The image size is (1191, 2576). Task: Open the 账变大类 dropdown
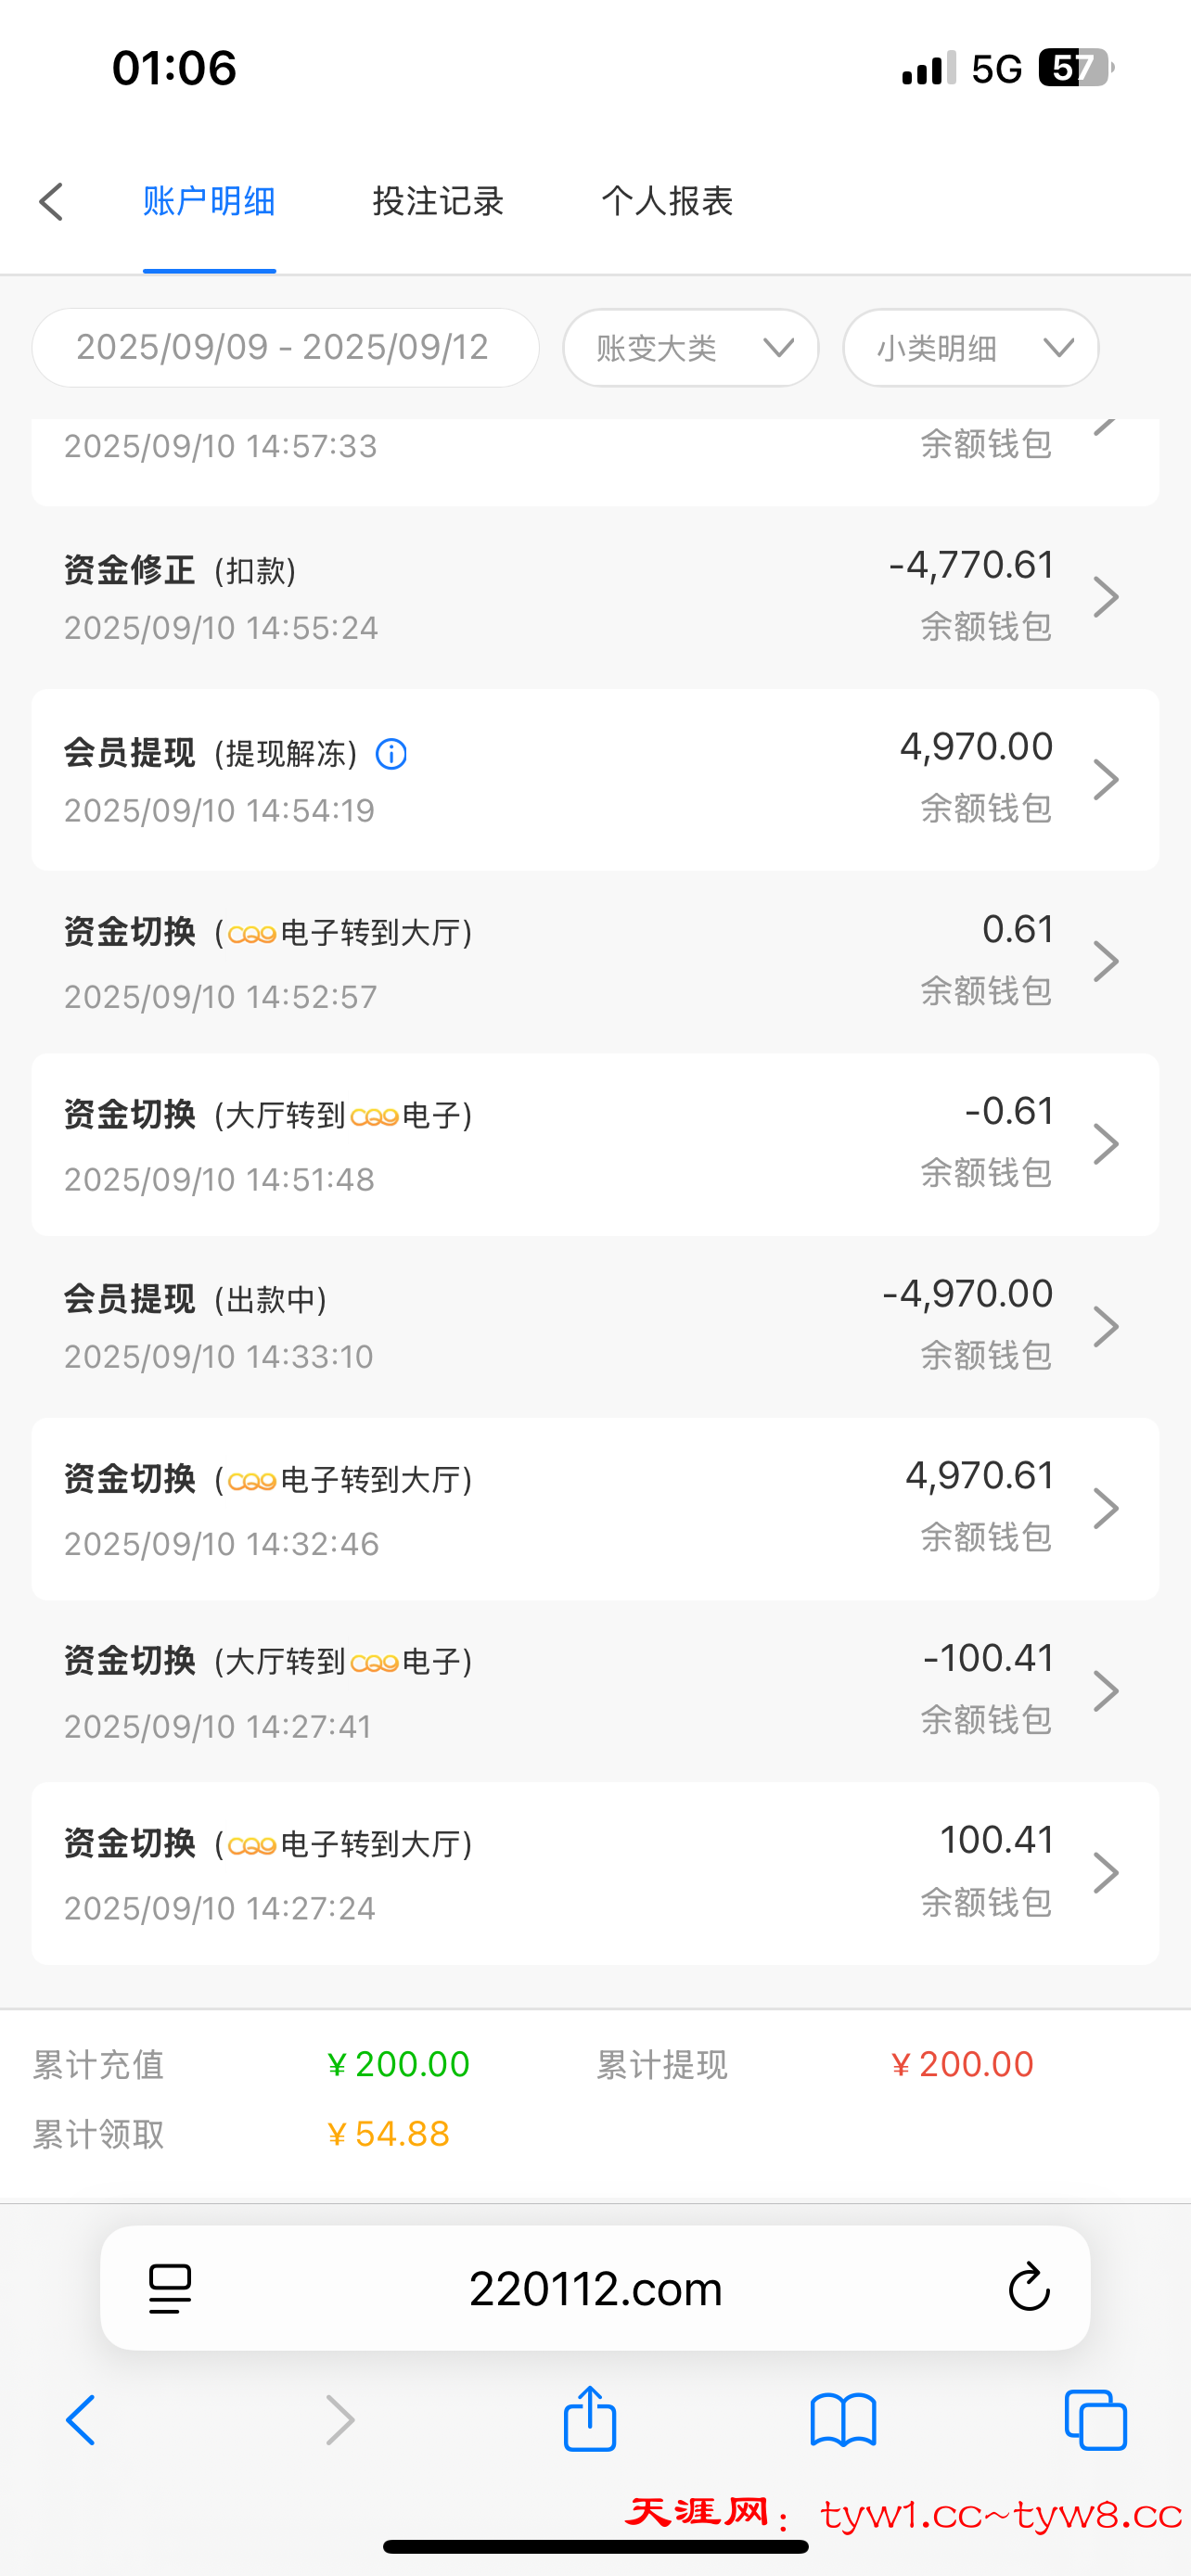(x=691, y=348)
